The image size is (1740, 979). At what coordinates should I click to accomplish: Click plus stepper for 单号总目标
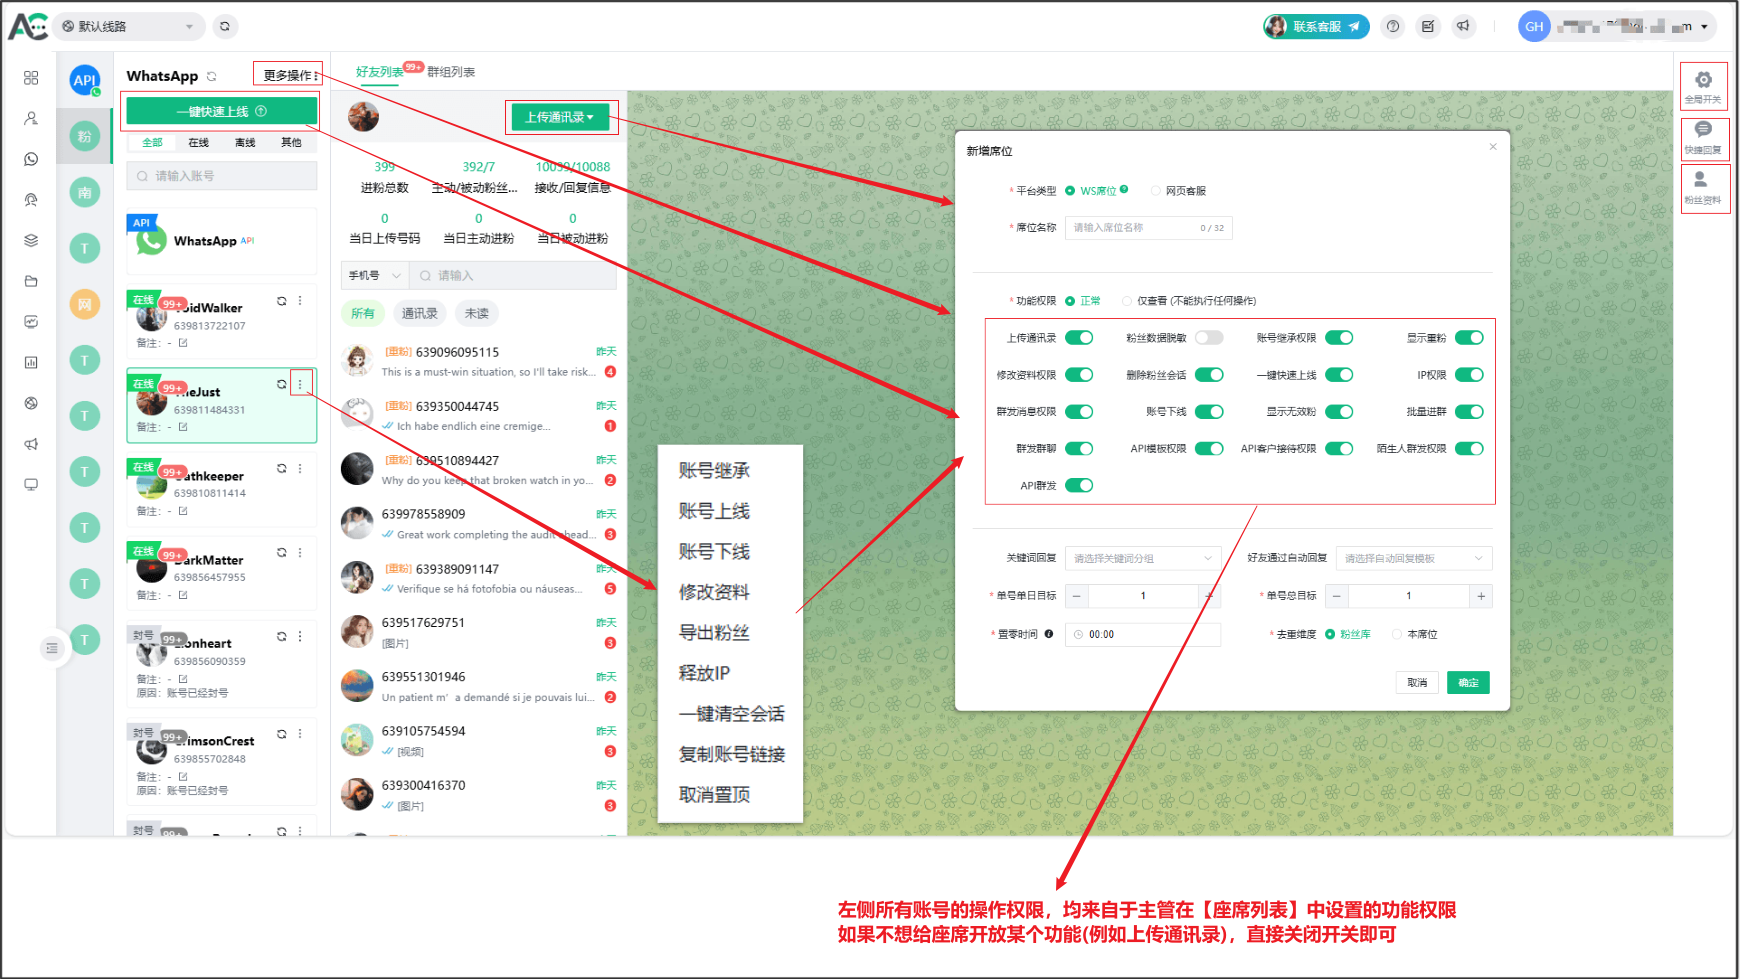1480,596
